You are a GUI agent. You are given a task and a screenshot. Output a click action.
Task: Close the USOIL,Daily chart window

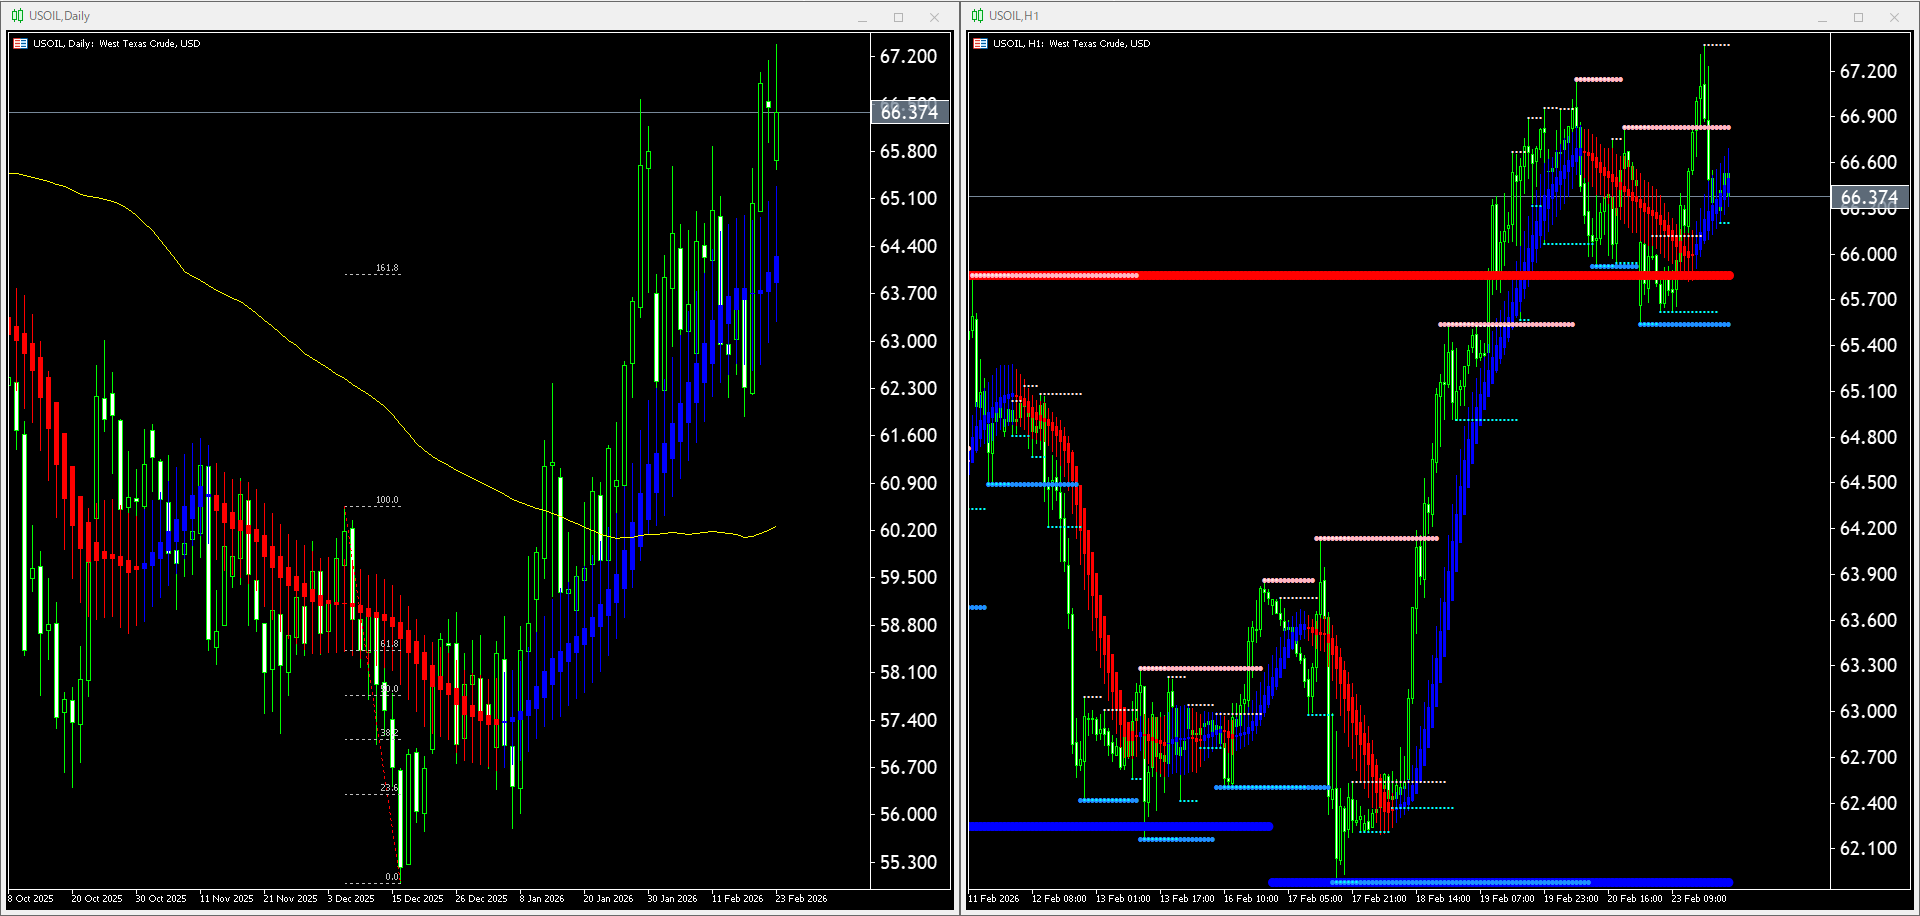[934, 17]
